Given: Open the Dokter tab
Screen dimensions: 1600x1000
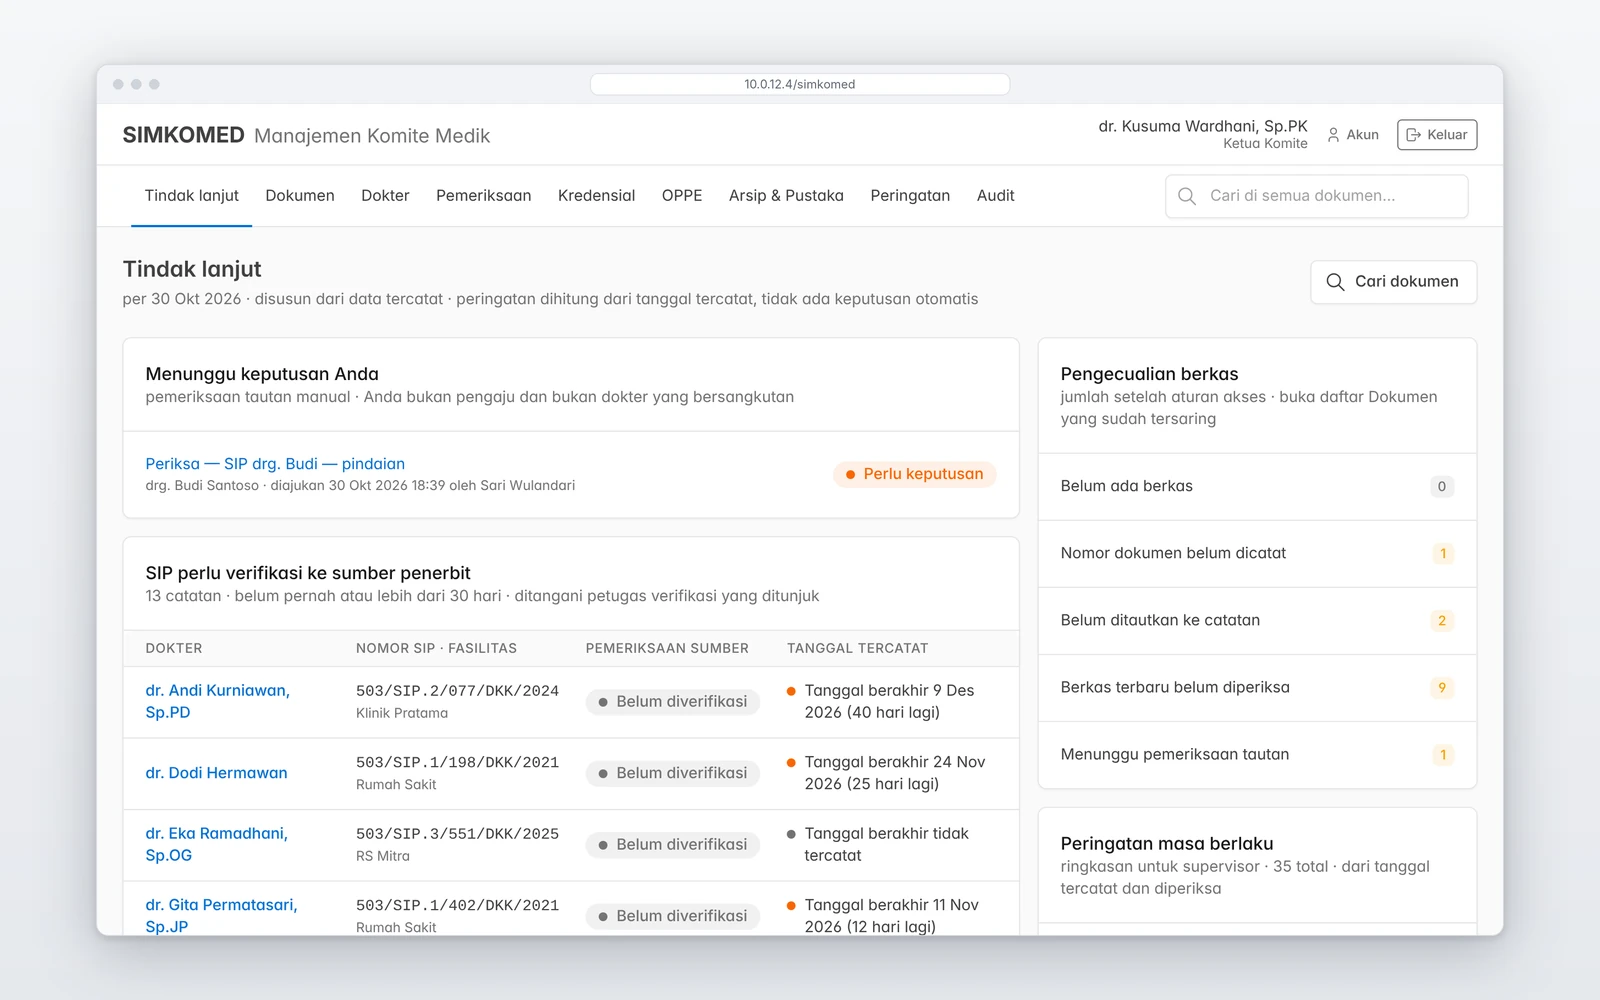Looking at the screenshot, I should (x=385, y=196).
